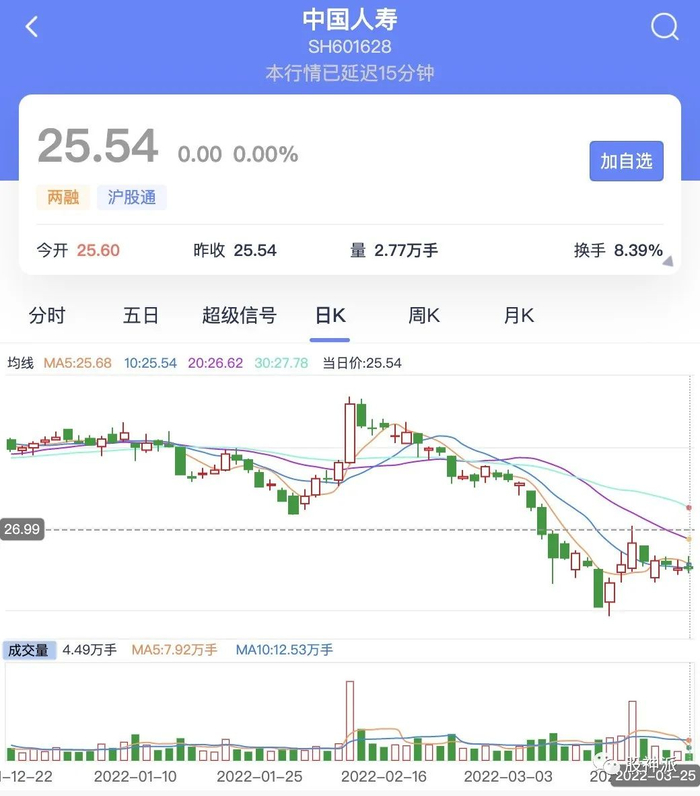Click the 加自选 button
Viewport: 700px width, 796px height.
click(626, 161)
